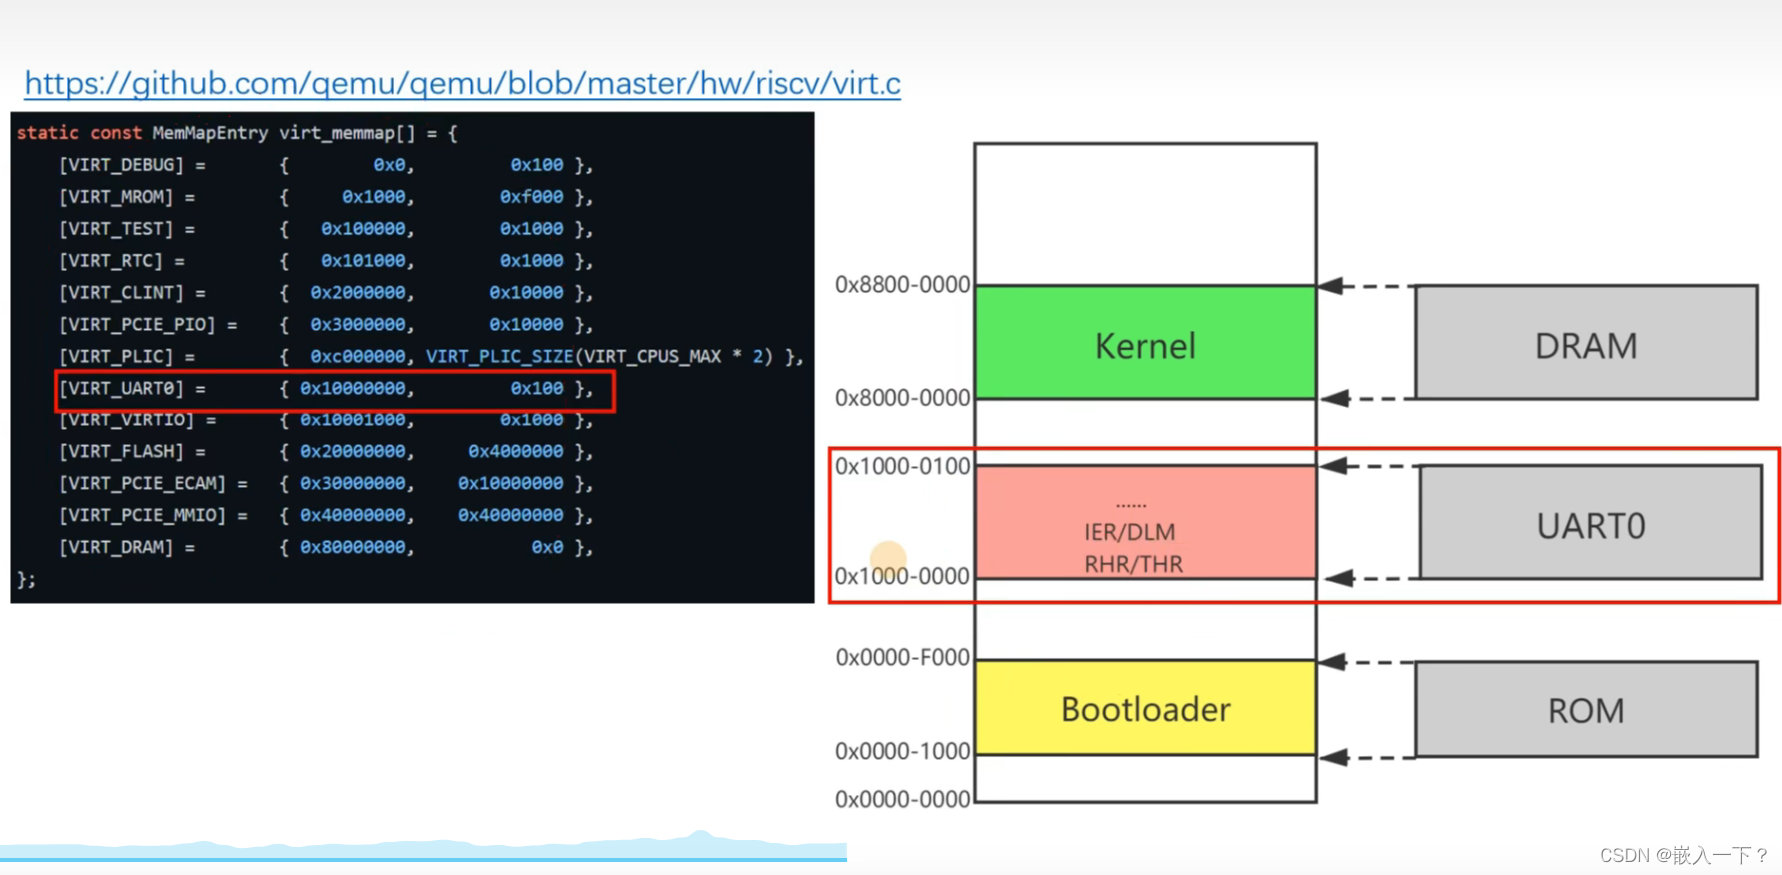The height and width of the screenshot is (875, 1782).
Task: Click the [VIRT_TEST] entry line
Action: coord(325,229)
